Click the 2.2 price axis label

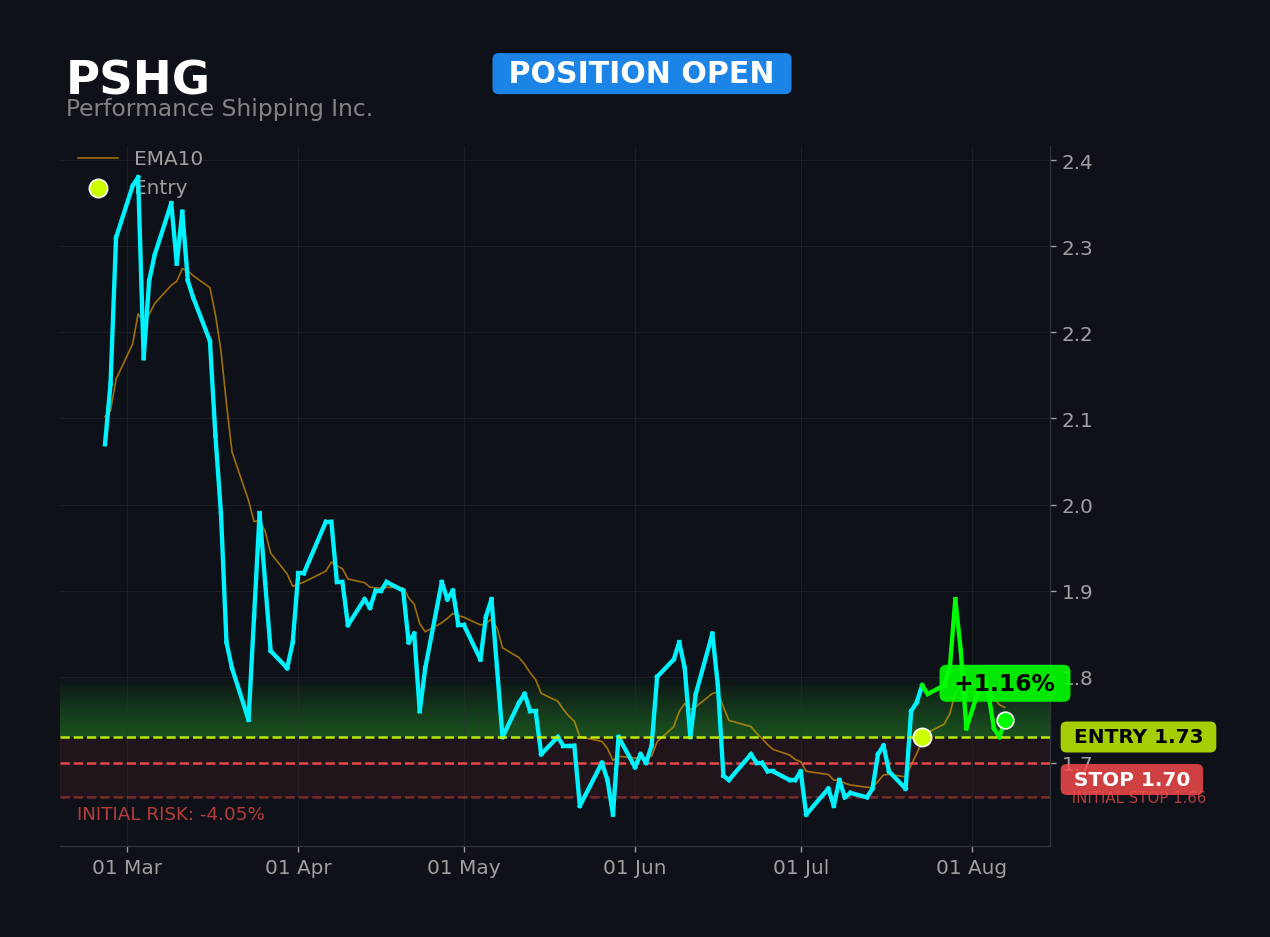click(1078, 334)
